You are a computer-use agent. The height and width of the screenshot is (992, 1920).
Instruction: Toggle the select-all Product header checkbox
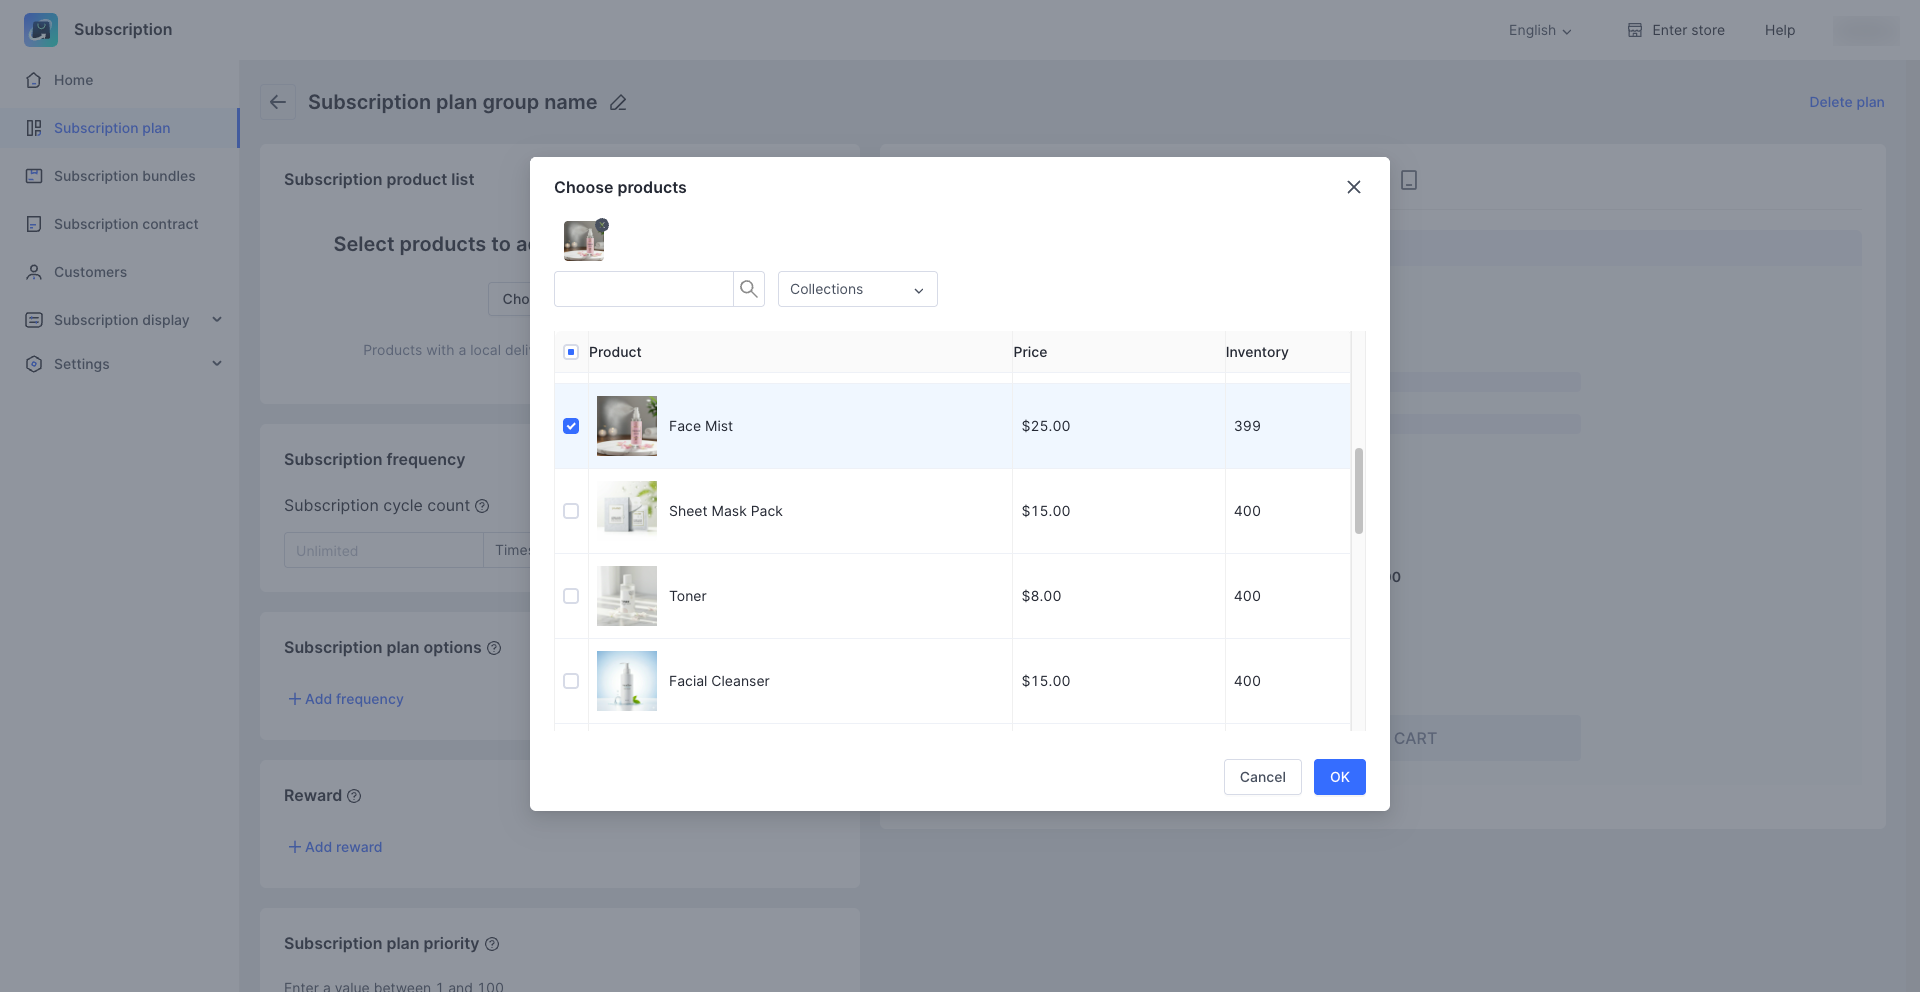[x=571, y=352]
